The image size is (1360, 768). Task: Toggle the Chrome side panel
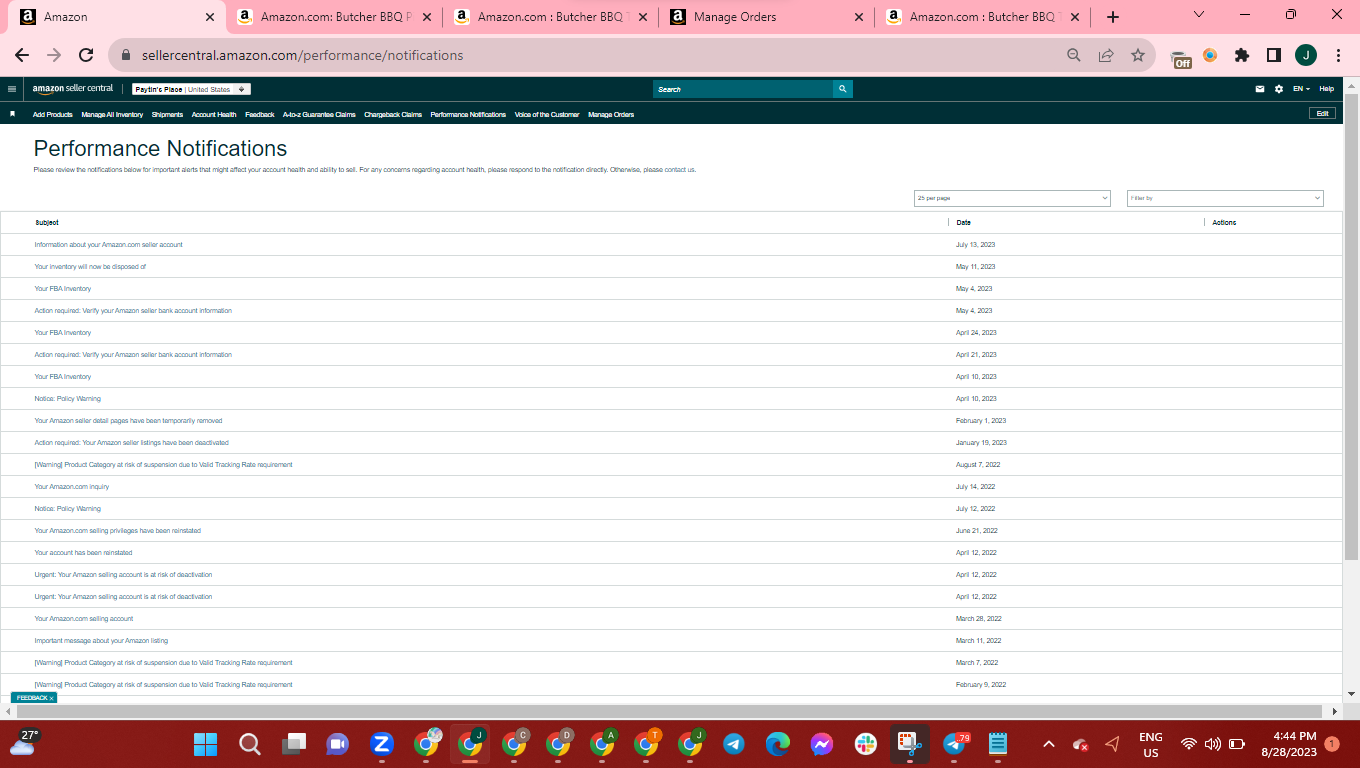pyautogui.click(x=1274, y=55)
